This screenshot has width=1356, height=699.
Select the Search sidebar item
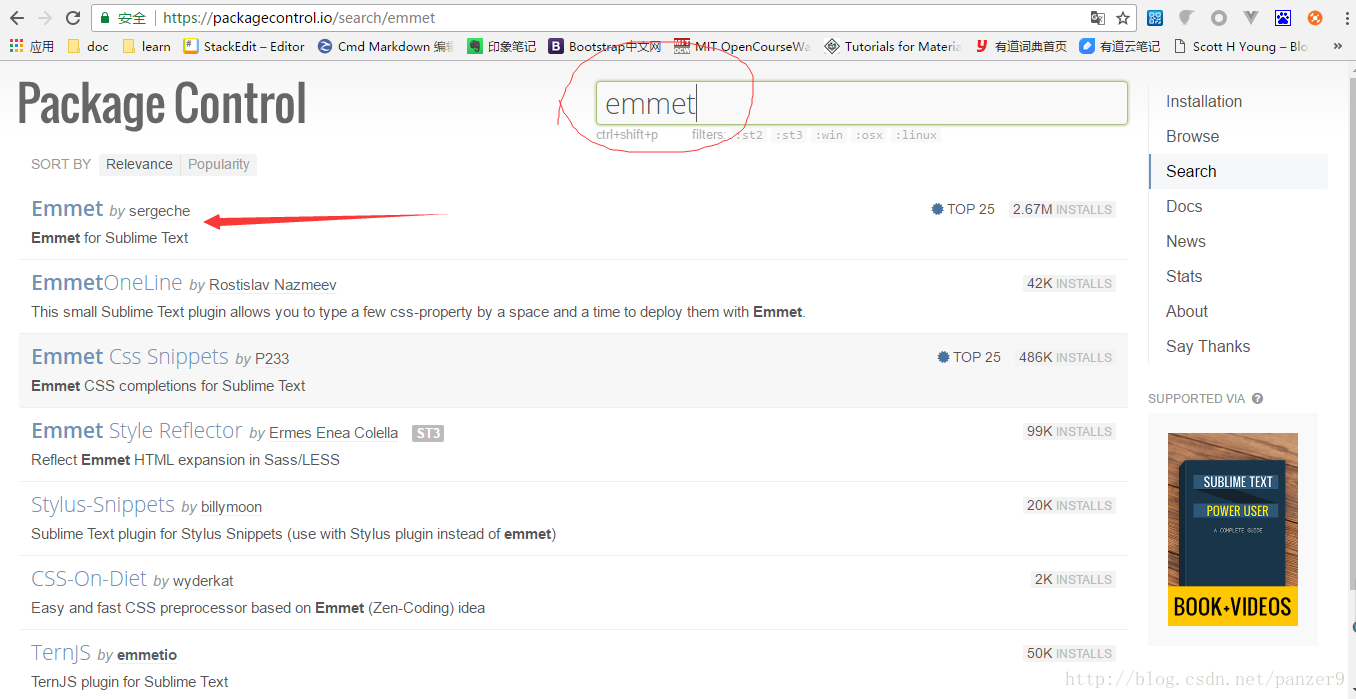coord(1238,171)
